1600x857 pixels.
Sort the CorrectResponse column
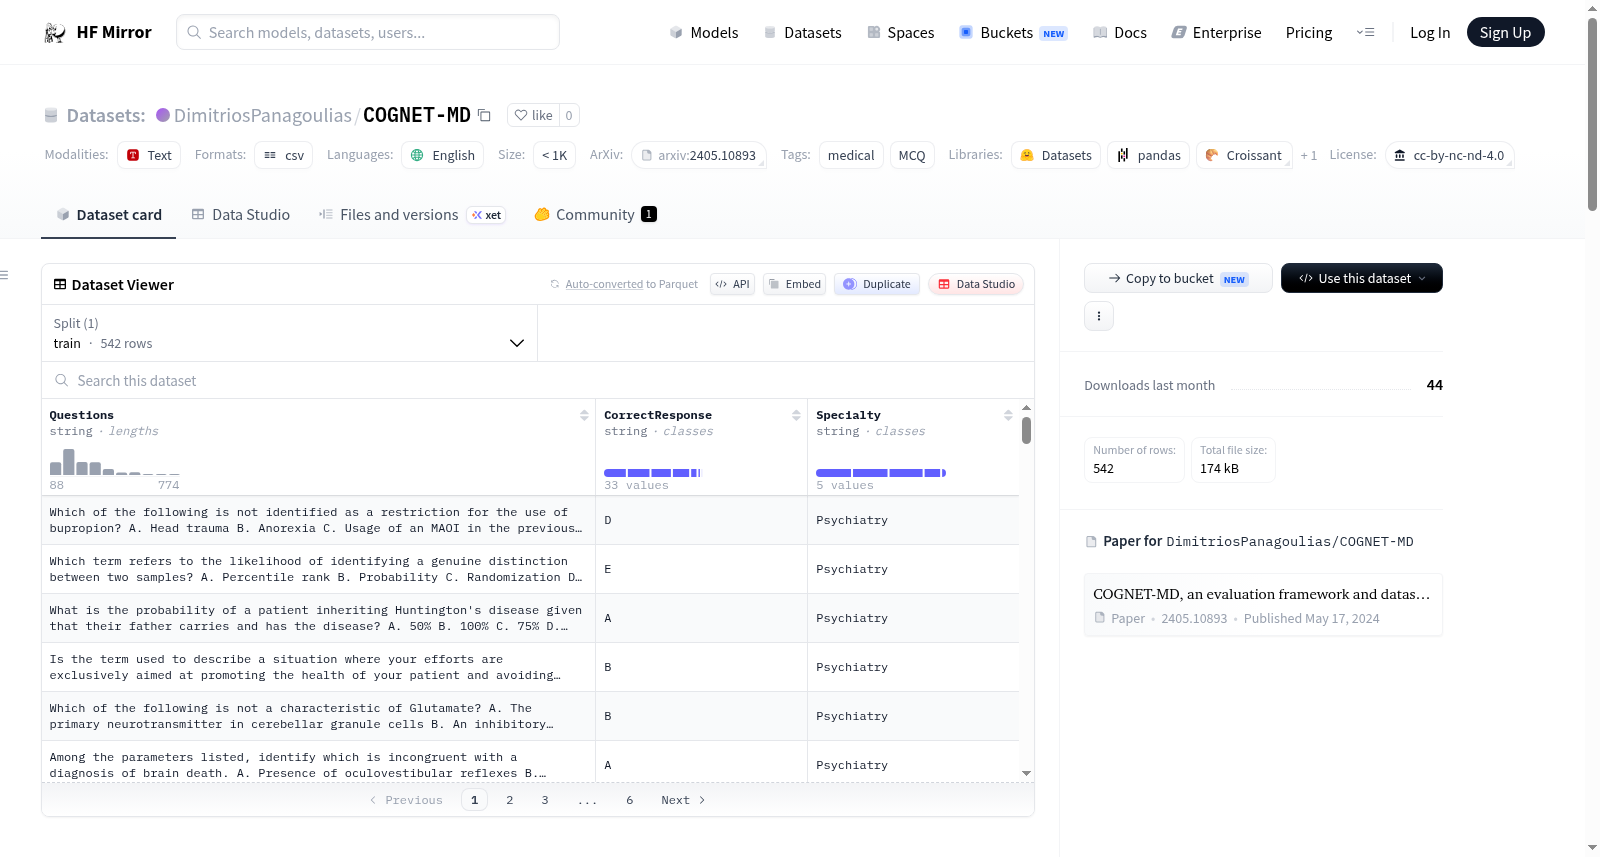click(x=796, y=415)
